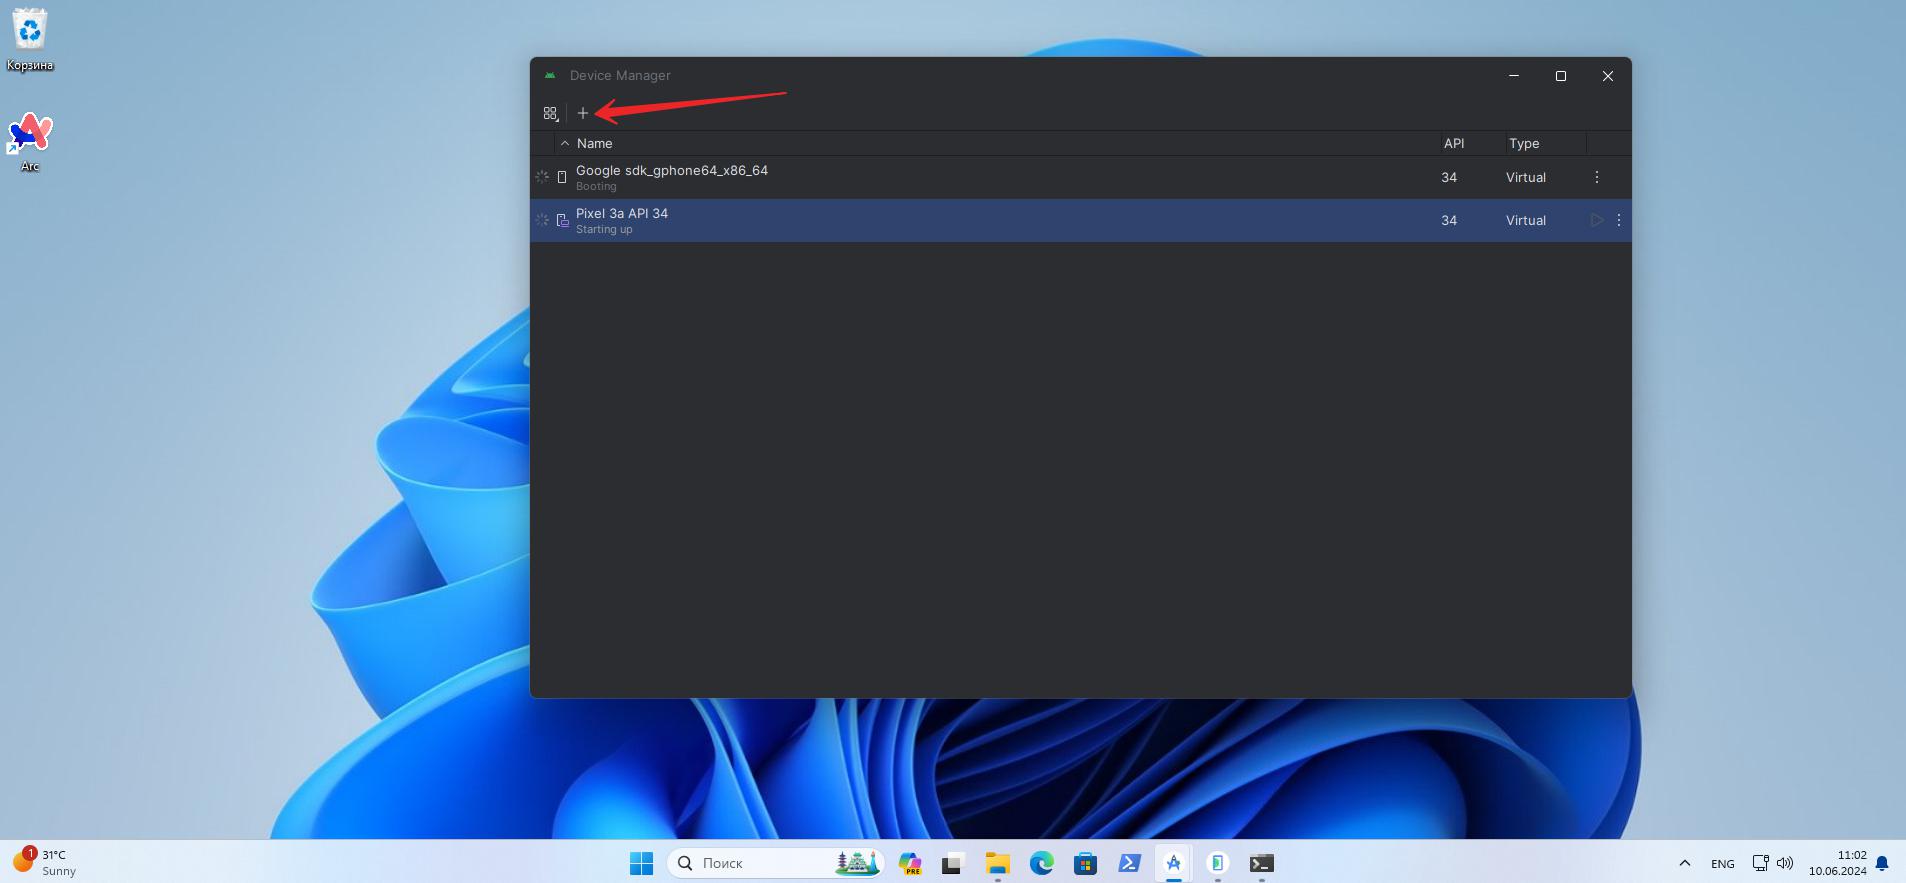Open the device type filter toolbar icon
Image resolution: width=1906 pixels, height=883 pixels.
tap(551, 114)
